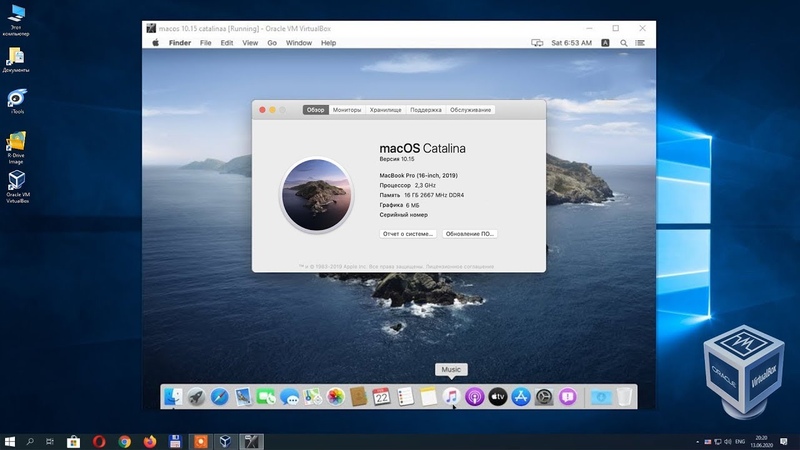
Task: Open the View menu
Action: pyautogui.click(x=250, y=43)
